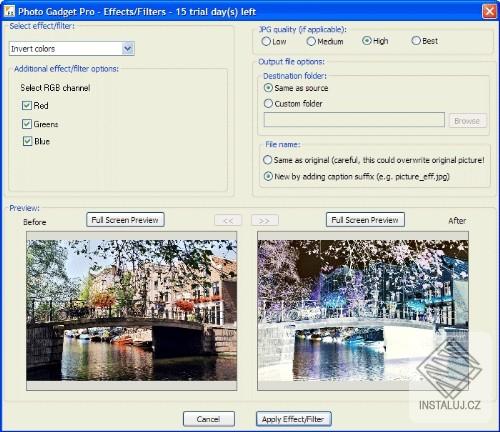Select Low JPG quality
500x432 pixels.
pyautogui.click(x=266, y=41)
